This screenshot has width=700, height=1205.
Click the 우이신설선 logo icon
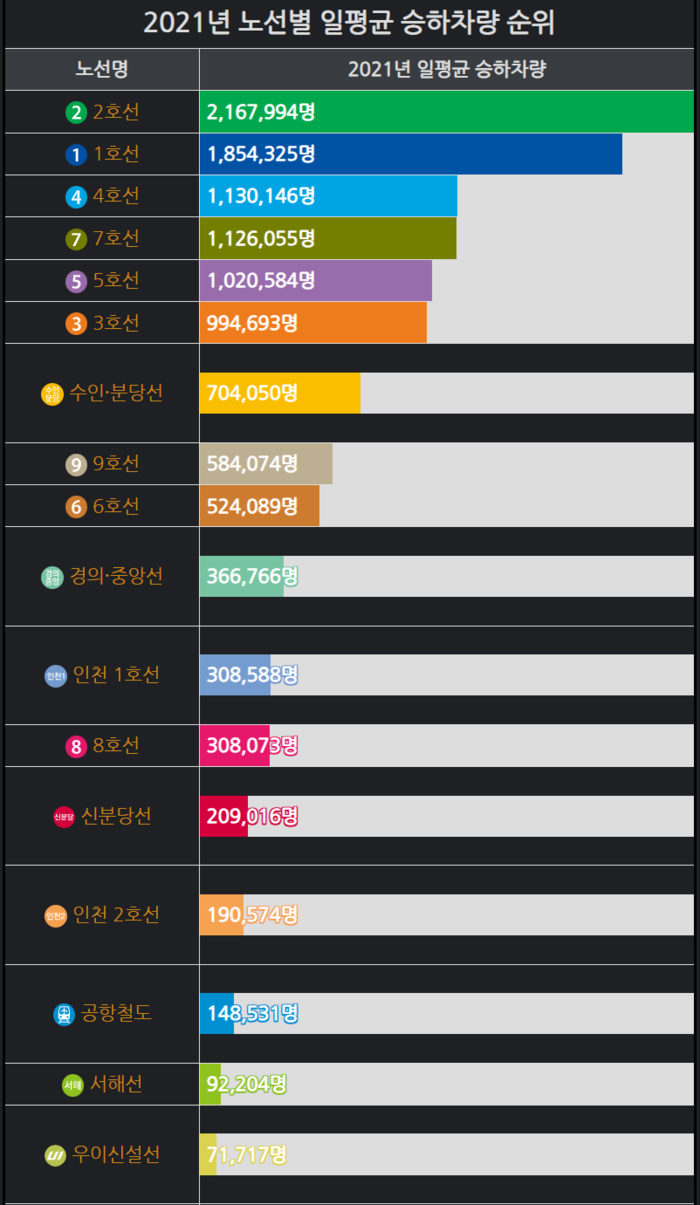(55, 1155)
